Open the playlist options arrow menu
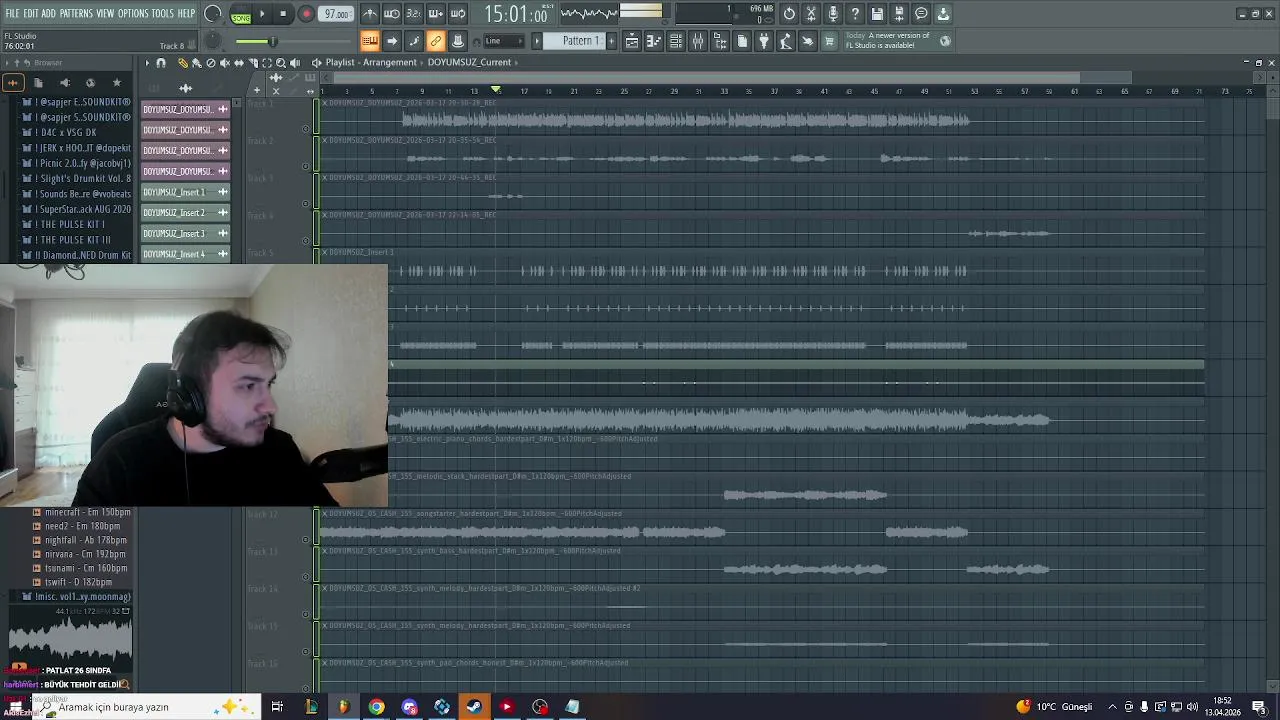The height and width of the screenshot is (720, 1280). 147,63
